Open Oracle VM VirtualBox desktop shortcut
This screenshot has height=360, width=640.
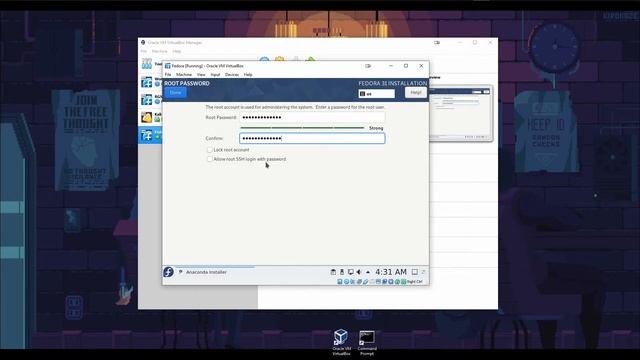(341, 342)
